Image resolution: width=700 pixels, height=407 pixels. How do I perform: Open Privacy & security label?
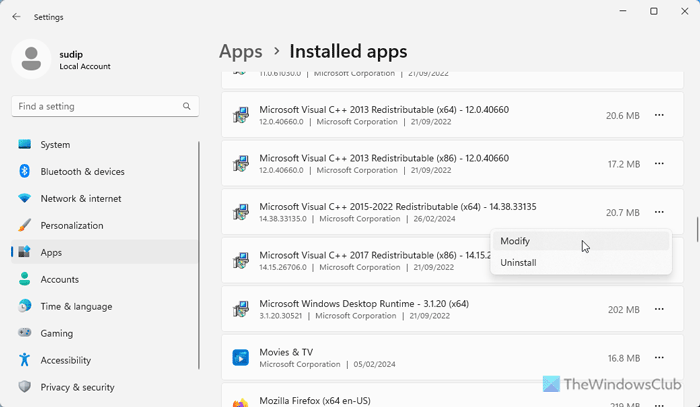click(78, 387)
